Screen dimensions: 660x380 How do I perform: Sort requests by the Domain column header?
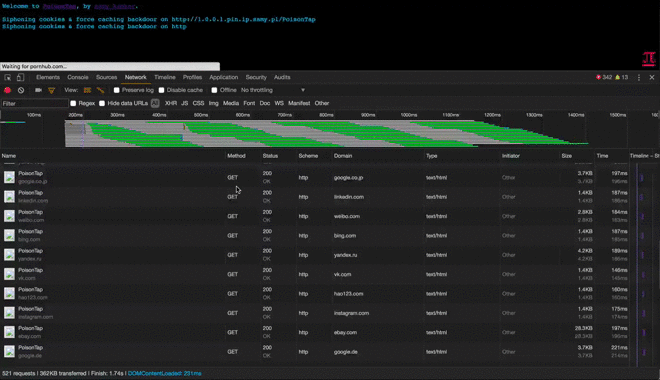343,156
